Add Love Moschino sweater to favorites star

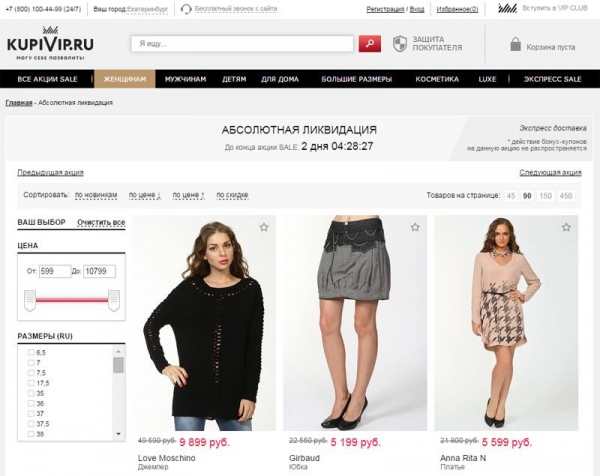(264, 227)
